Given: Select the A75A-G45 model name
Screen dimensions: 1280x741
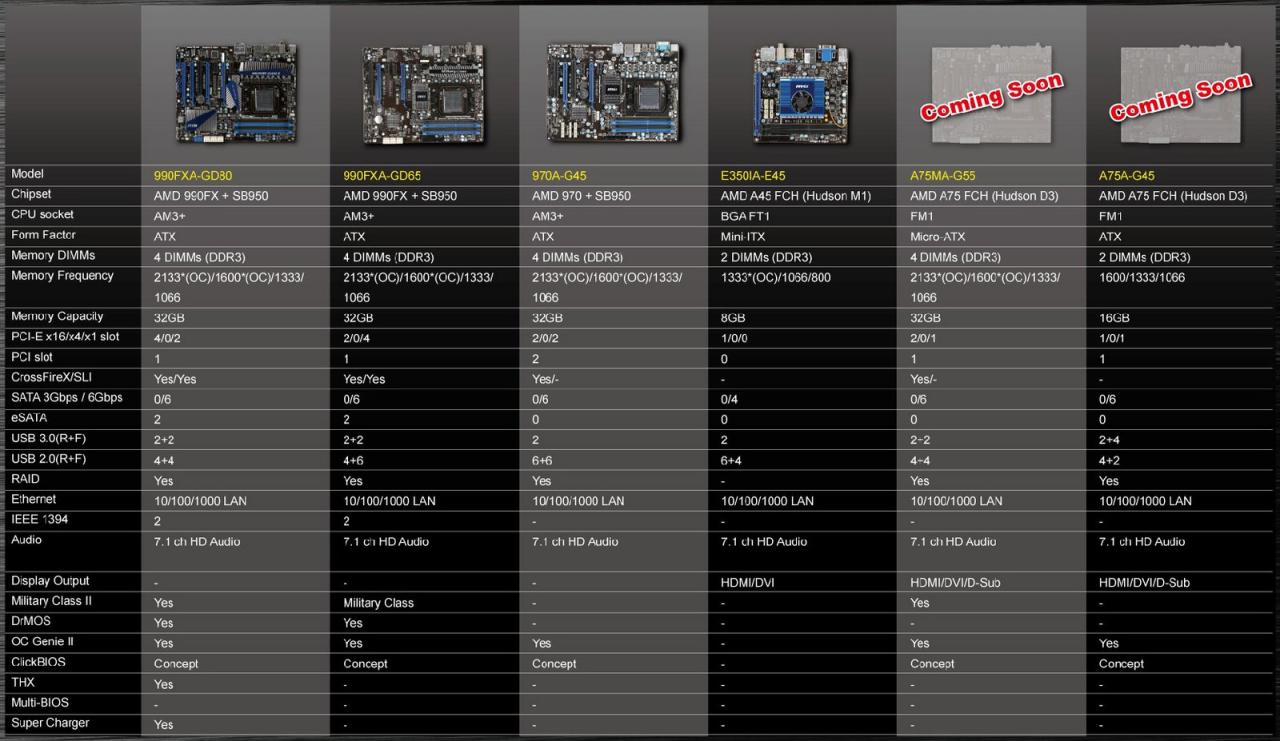Looking at the screenshot, I should [x=1127, y=175].
